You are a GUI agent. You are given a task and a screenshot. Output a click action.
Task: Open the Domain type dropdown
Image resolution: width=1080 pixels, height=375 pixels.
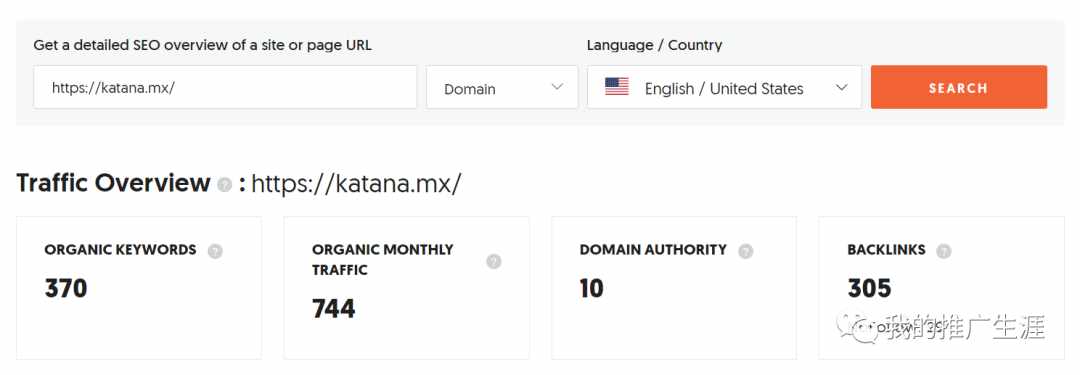coord(502,87)
